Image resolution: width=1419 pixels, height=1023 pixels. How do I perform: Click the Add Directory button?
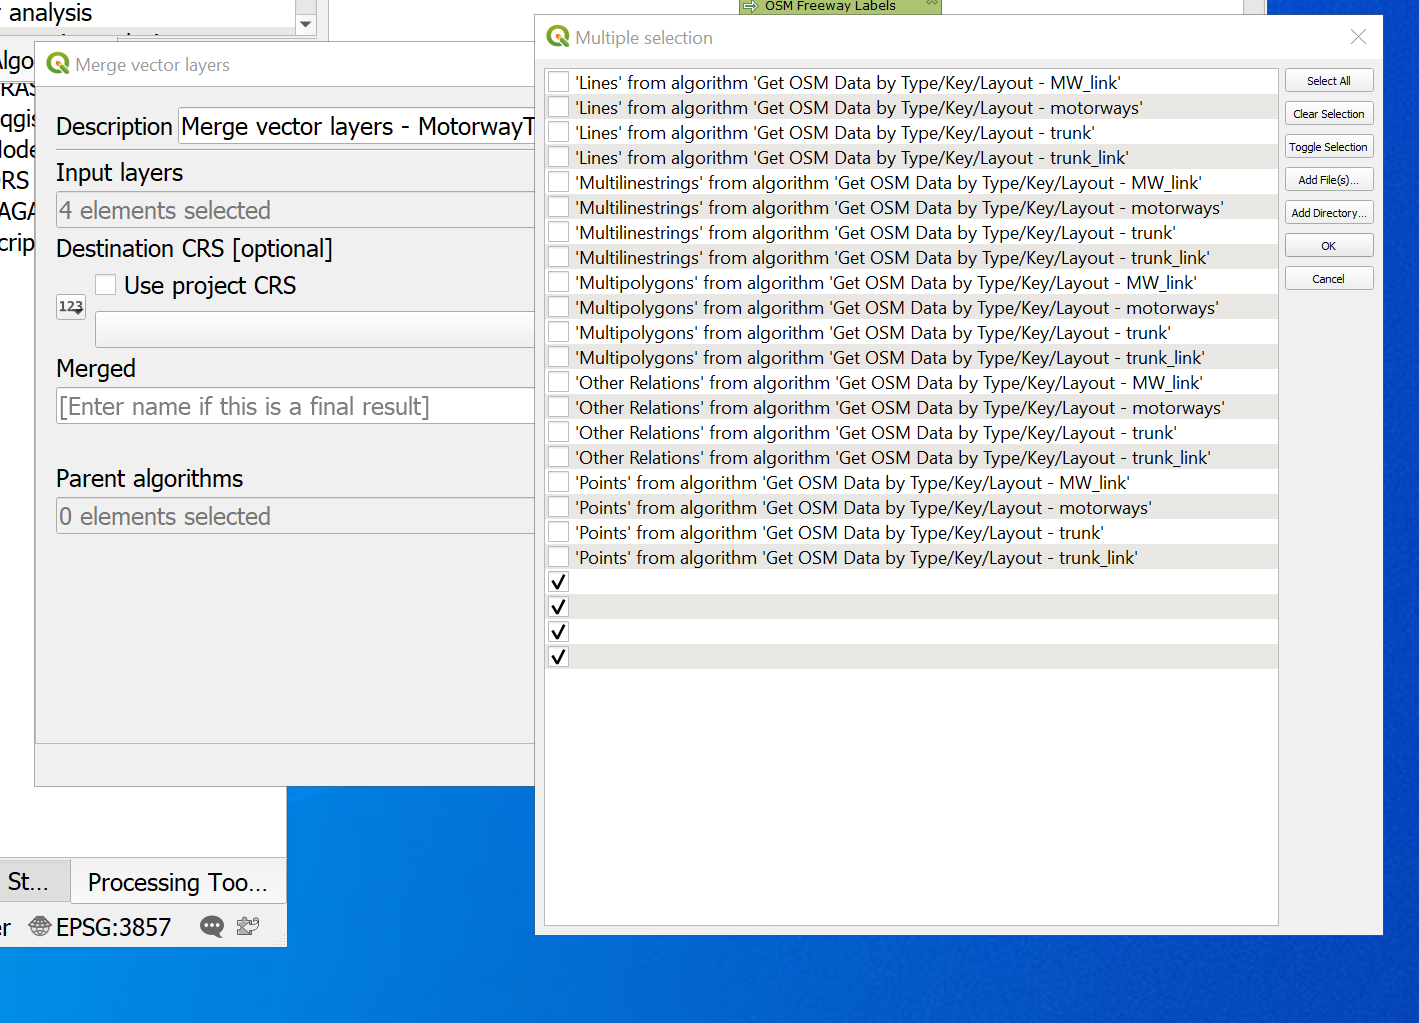(1329, 212)
